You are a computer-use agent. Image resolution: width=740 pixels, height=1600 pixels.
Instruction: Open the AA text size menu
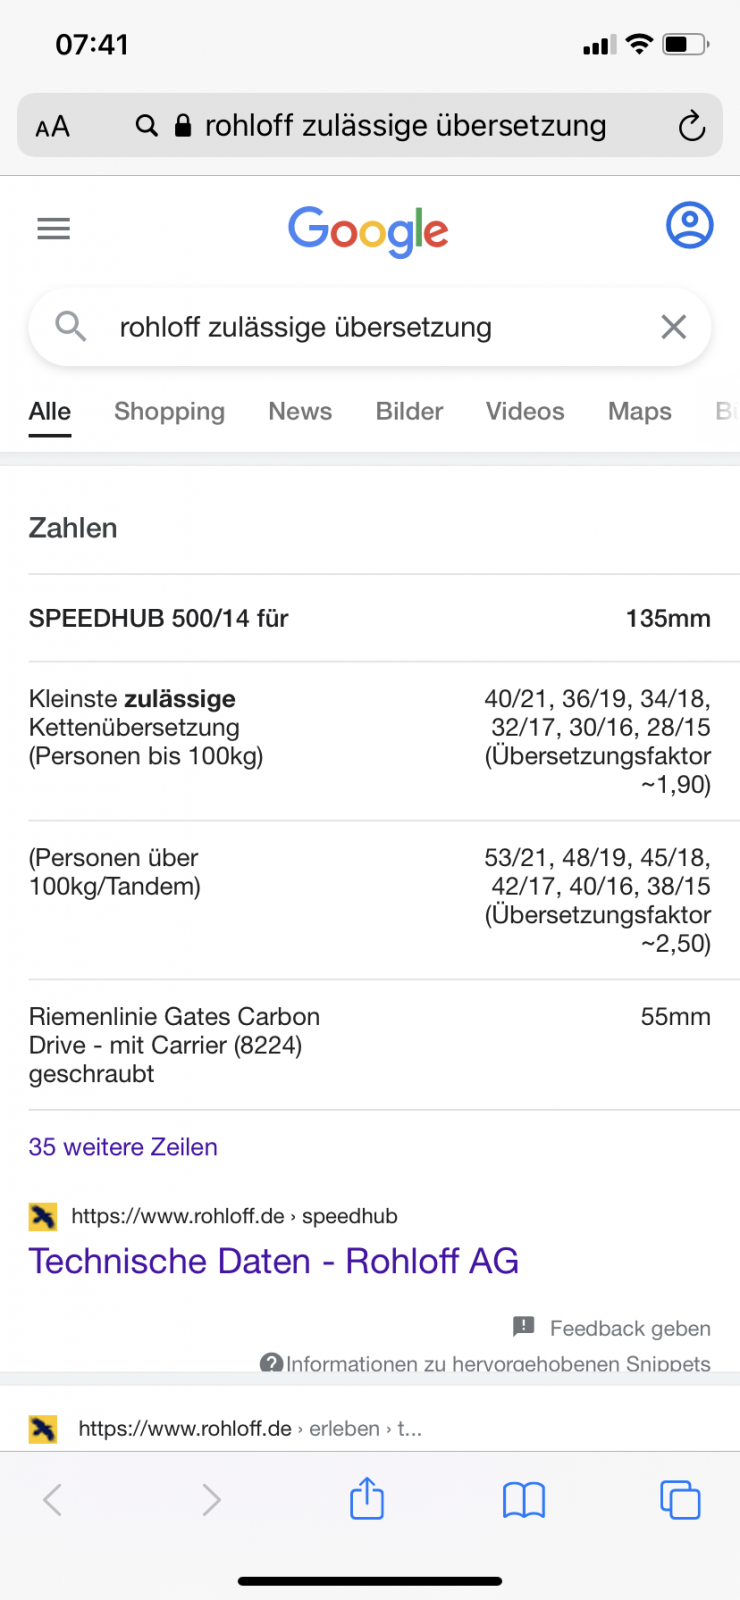[53, 127]
